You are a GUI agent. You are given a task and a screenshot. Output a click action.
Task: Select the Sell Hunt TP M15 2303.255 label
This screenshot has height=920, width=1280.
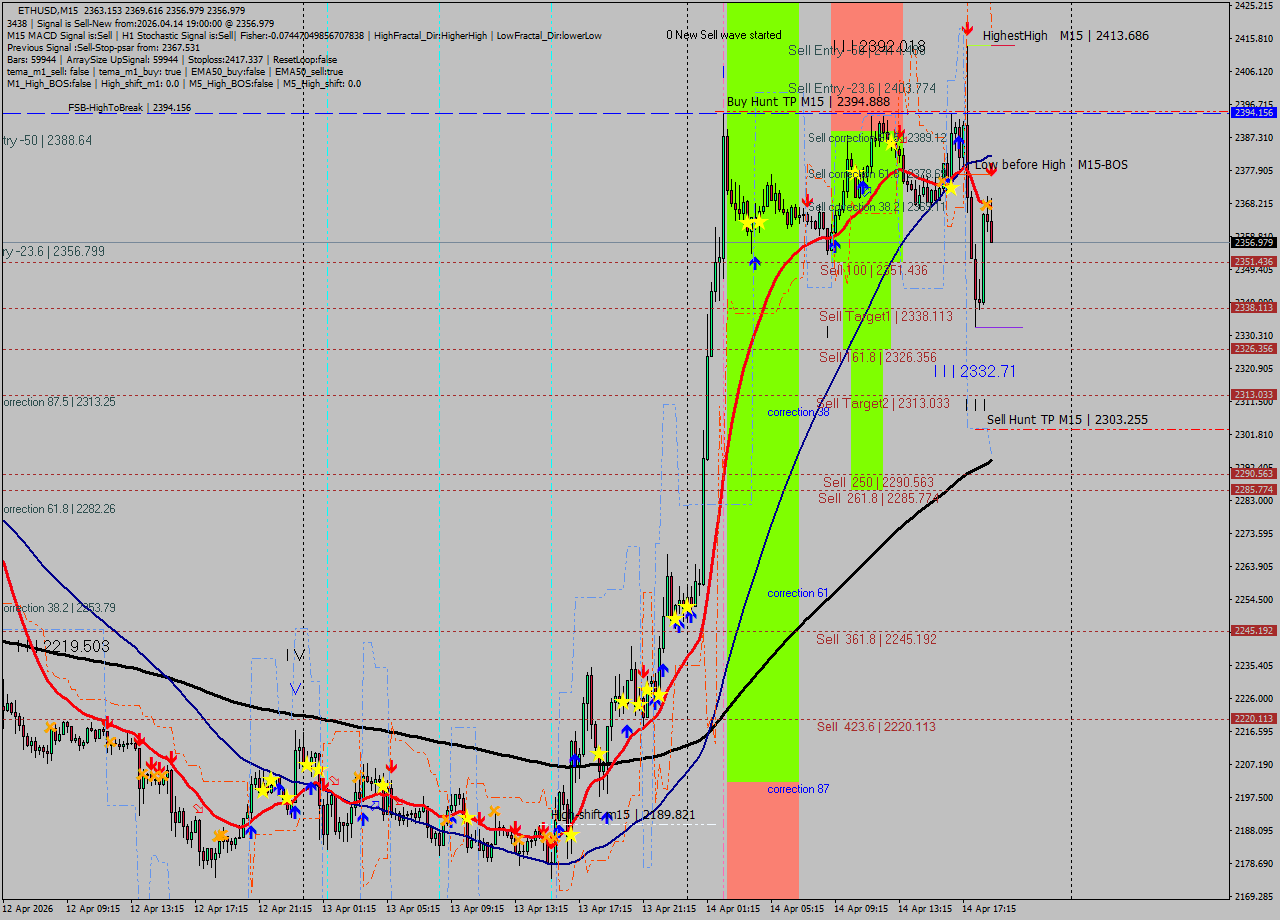[x=1067, y=420]
